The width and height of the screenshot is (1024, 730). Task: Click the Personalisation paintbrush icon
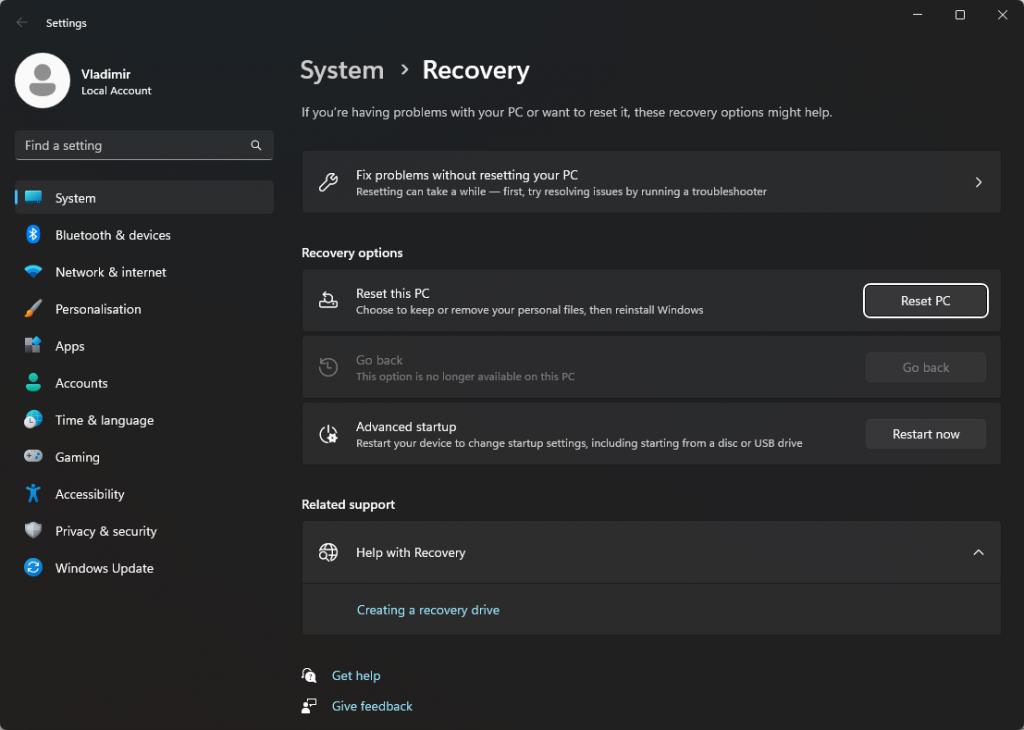(x=33, y=309)
